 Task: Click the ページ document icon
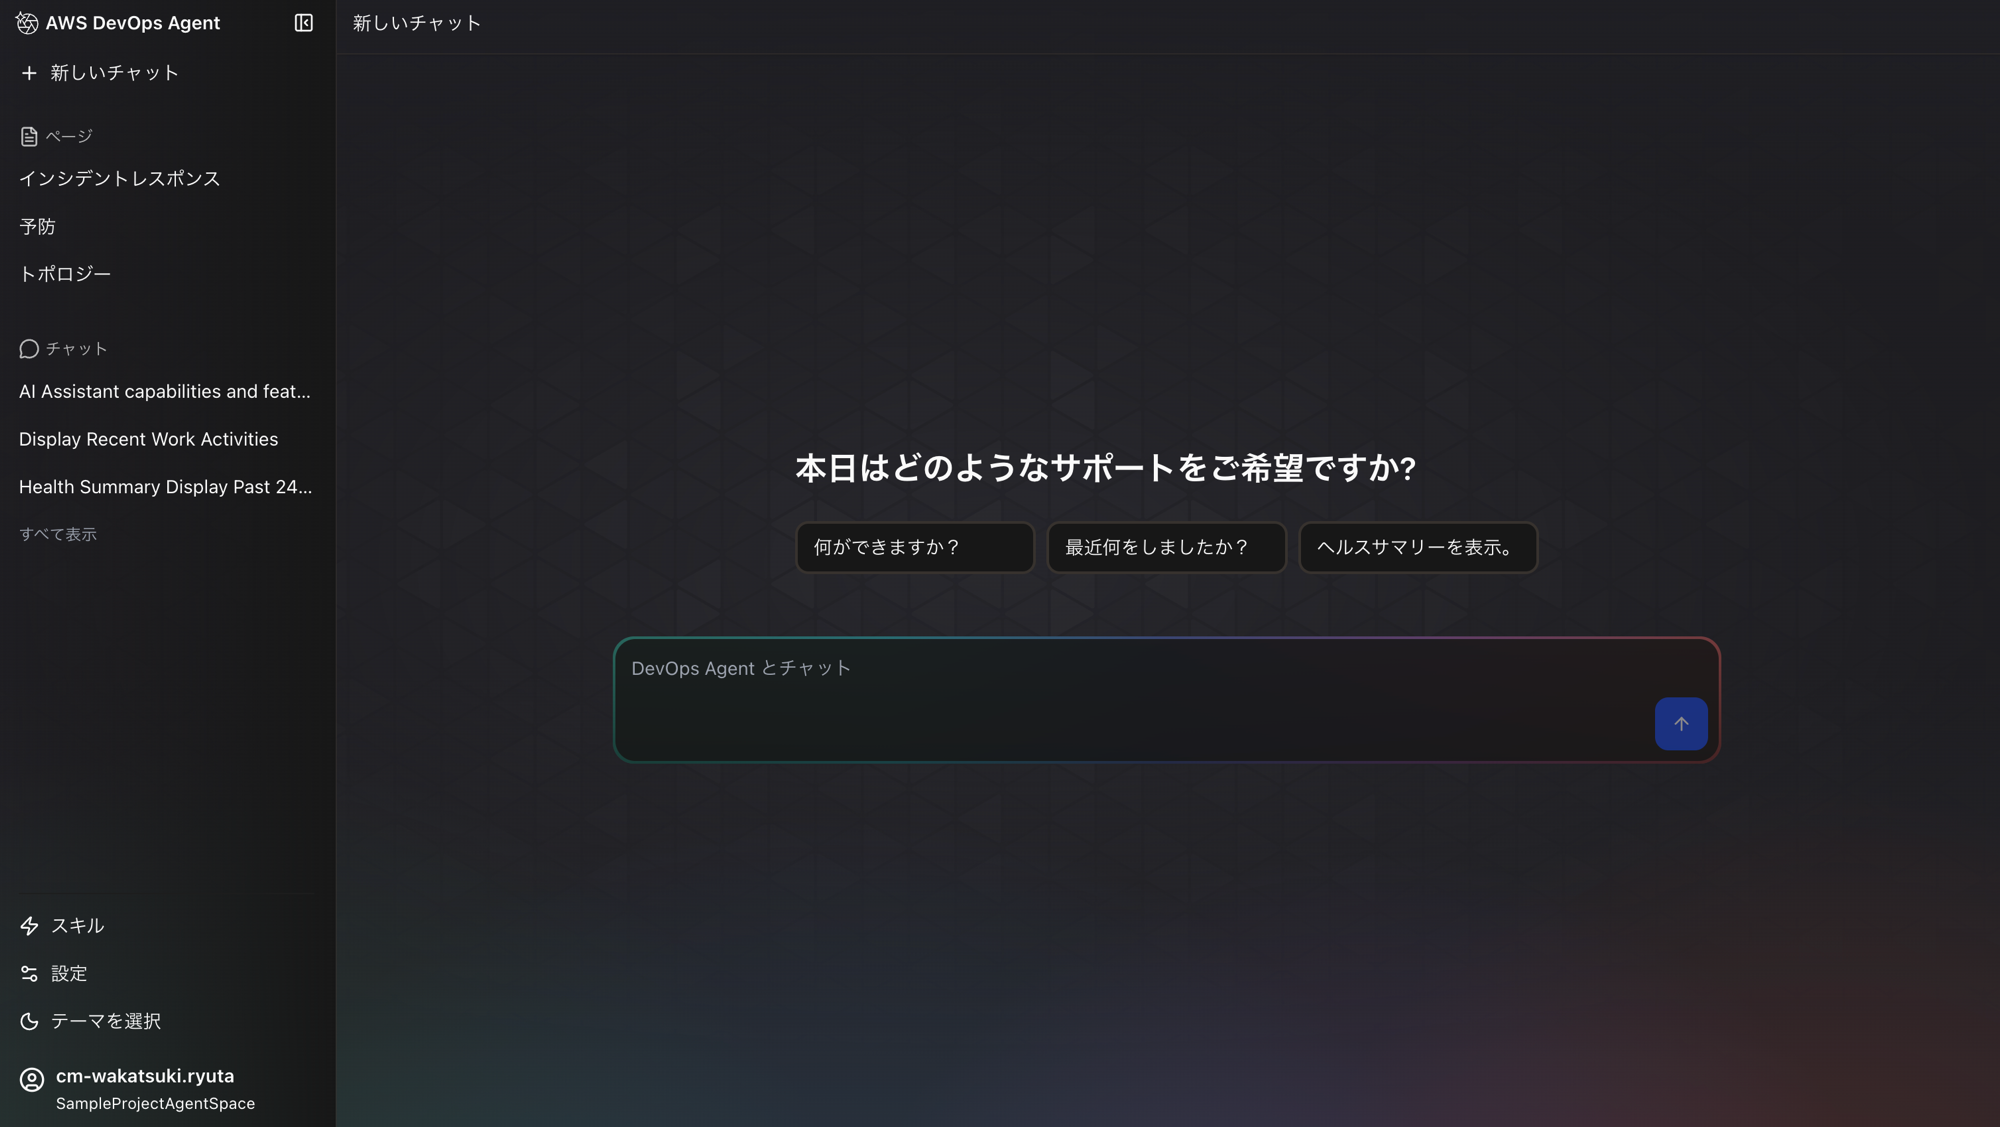29,136
